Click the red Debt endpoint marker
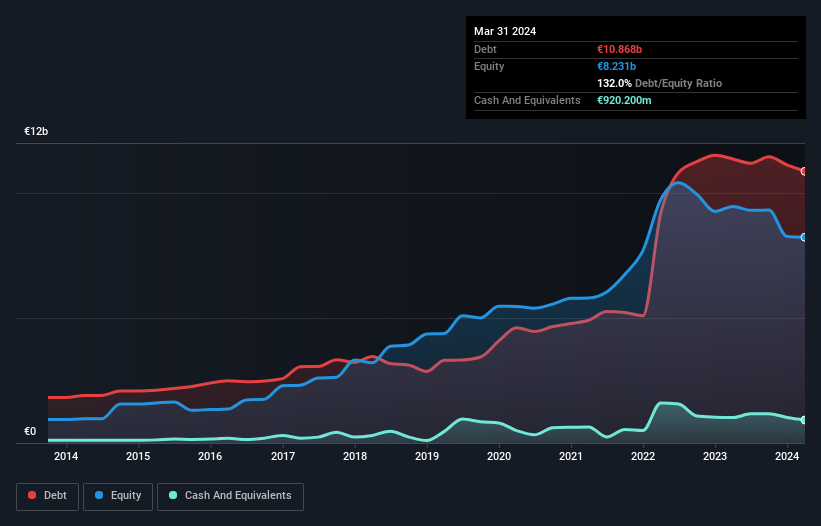 [804, 172]
